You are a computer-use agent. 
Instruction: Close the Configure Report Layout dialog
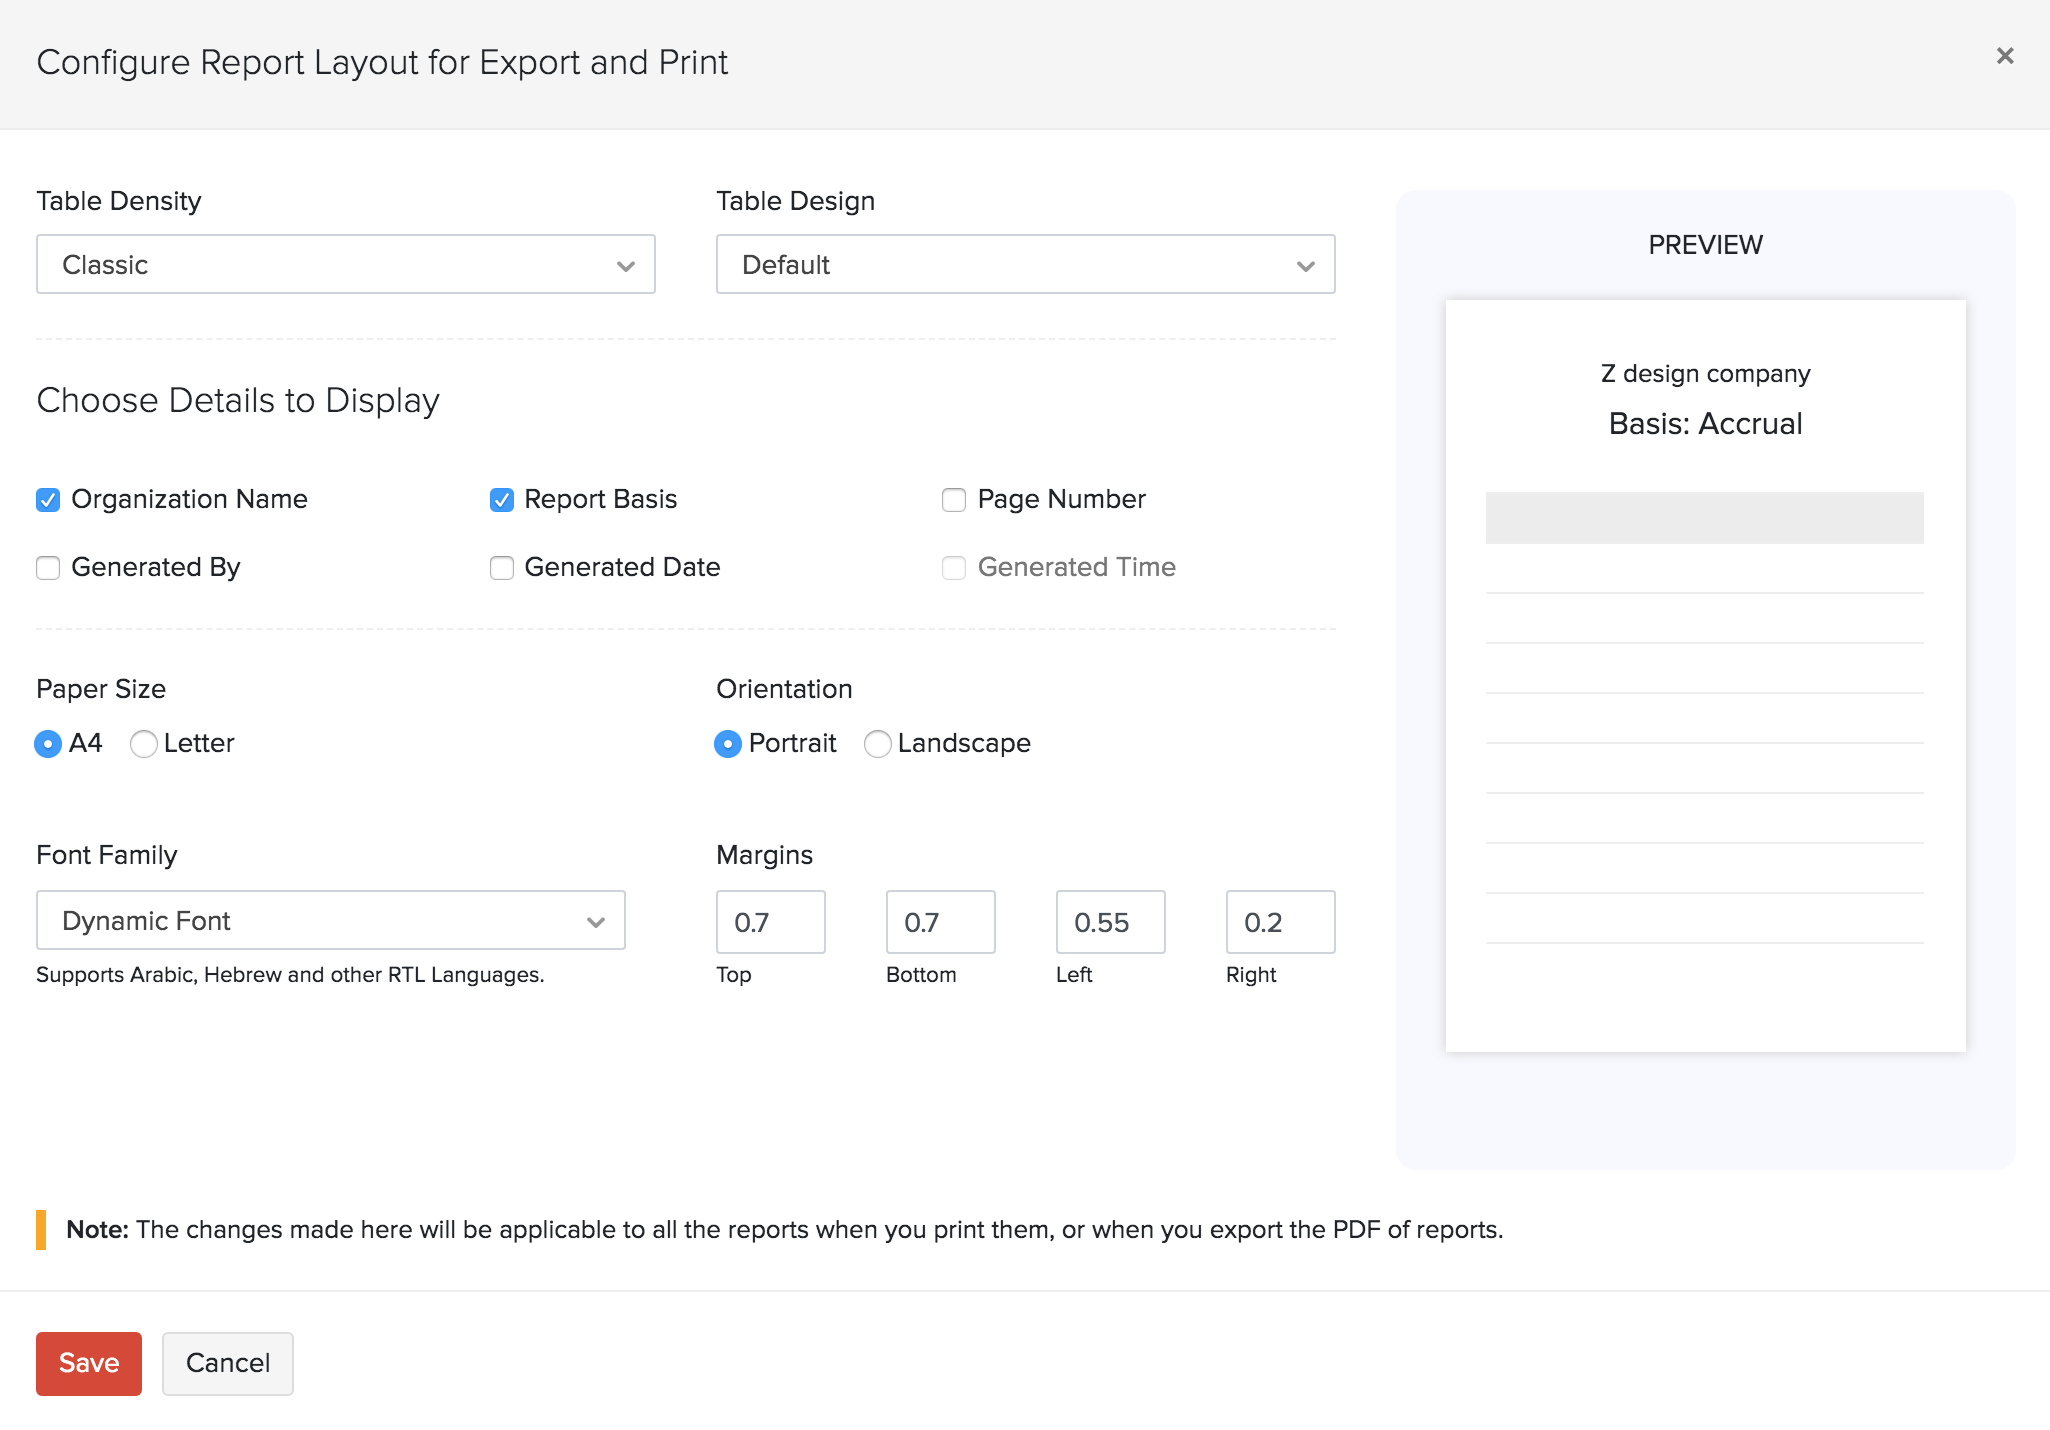coord(2004,56)
